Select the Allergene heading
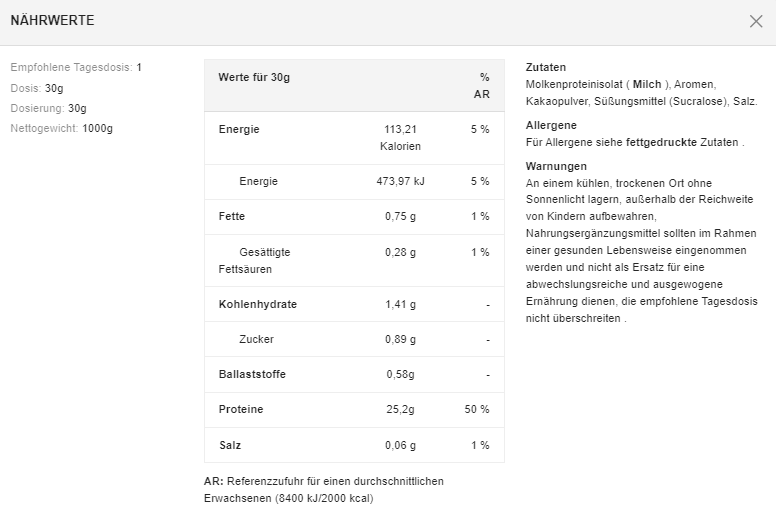 point(551,125)
